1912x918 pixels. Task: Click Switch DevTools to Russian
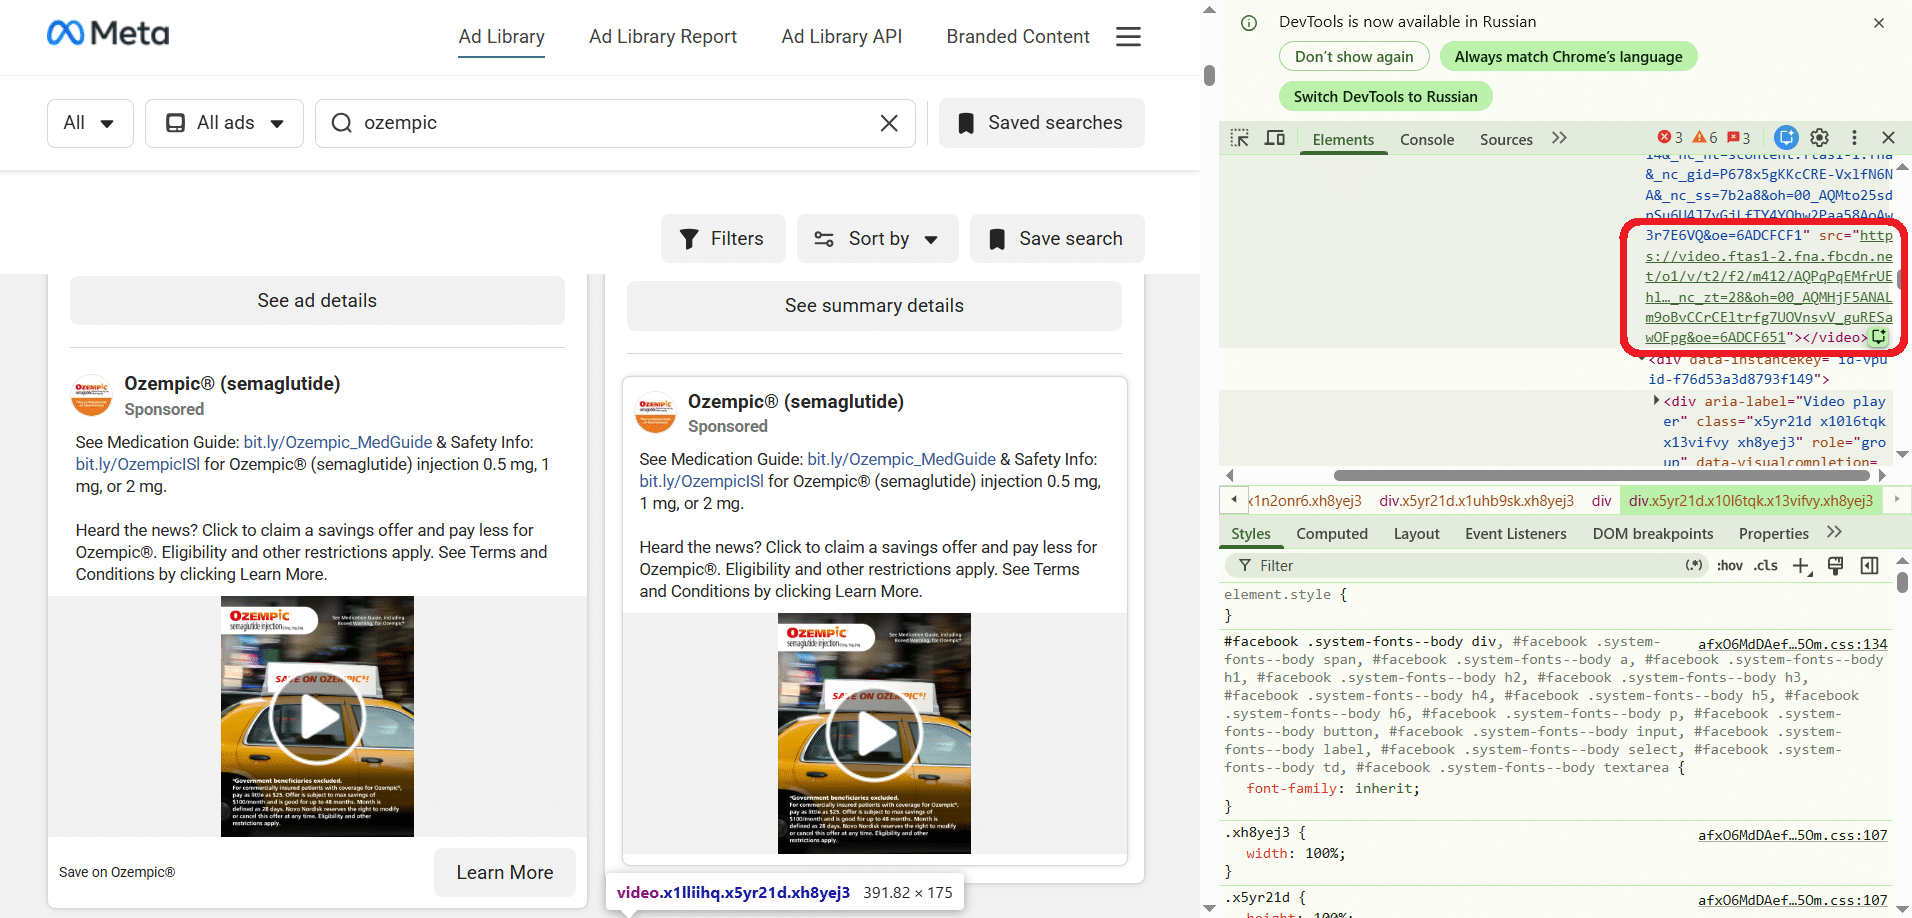pos(1385,97)
